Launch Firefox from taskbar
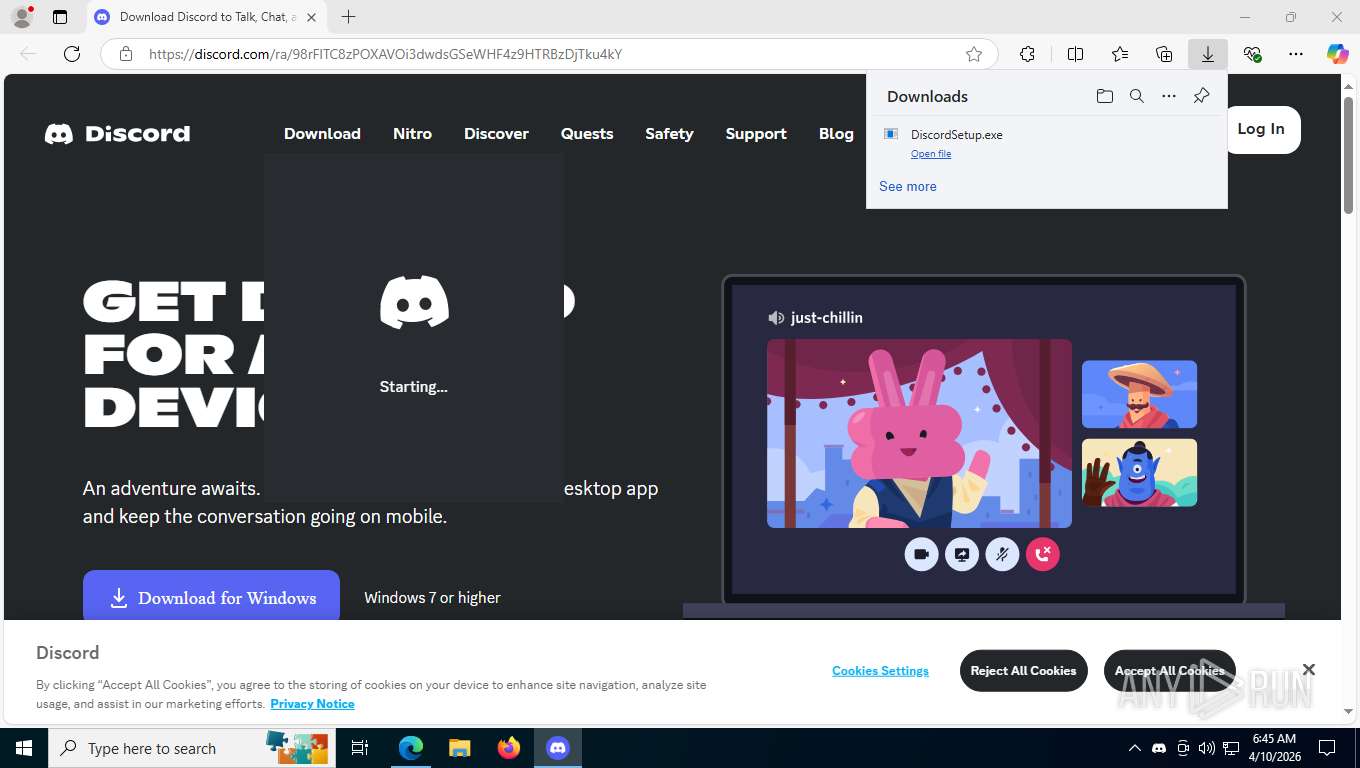The width and height of the screenshot is (1360, 768). coord(509,748)
